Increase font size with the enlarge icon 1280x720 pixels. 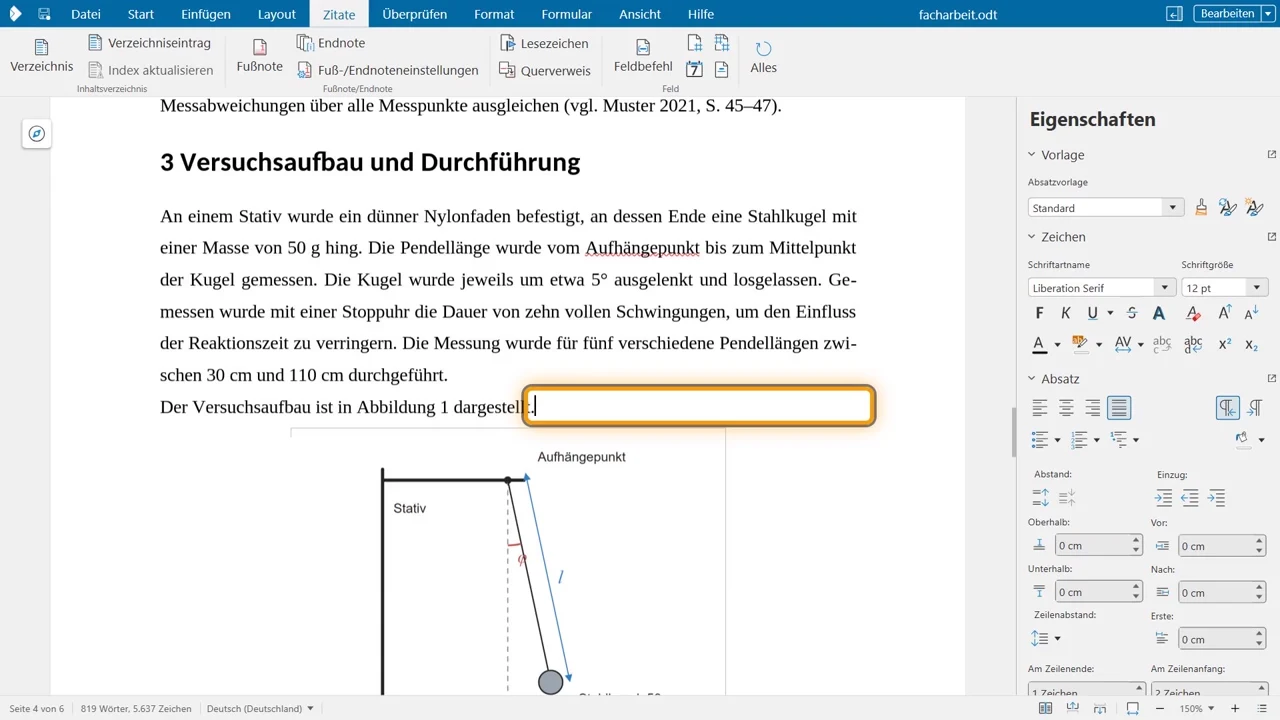tap(1225, 314)
